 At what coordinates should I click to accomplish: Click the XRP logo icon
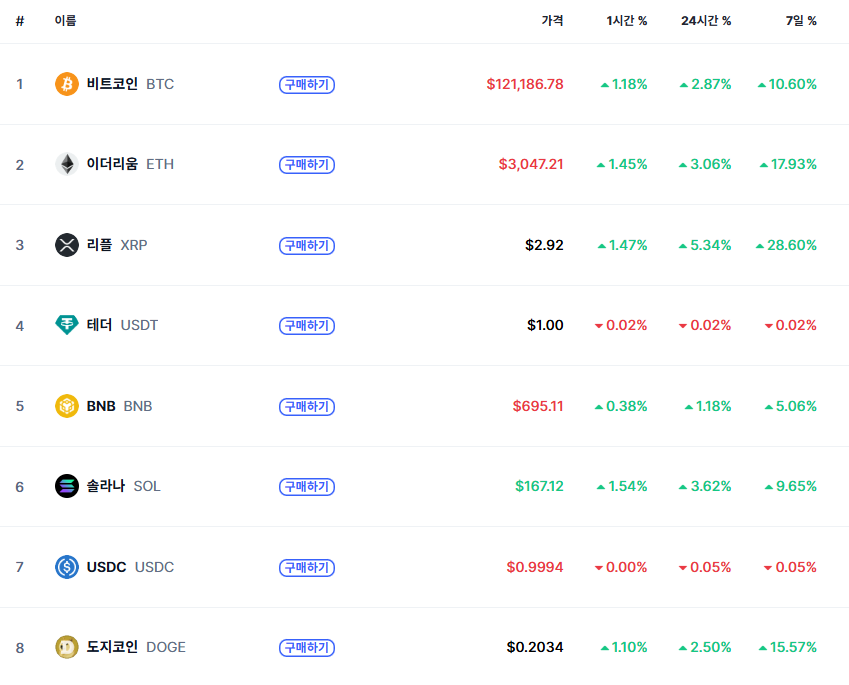66,245
